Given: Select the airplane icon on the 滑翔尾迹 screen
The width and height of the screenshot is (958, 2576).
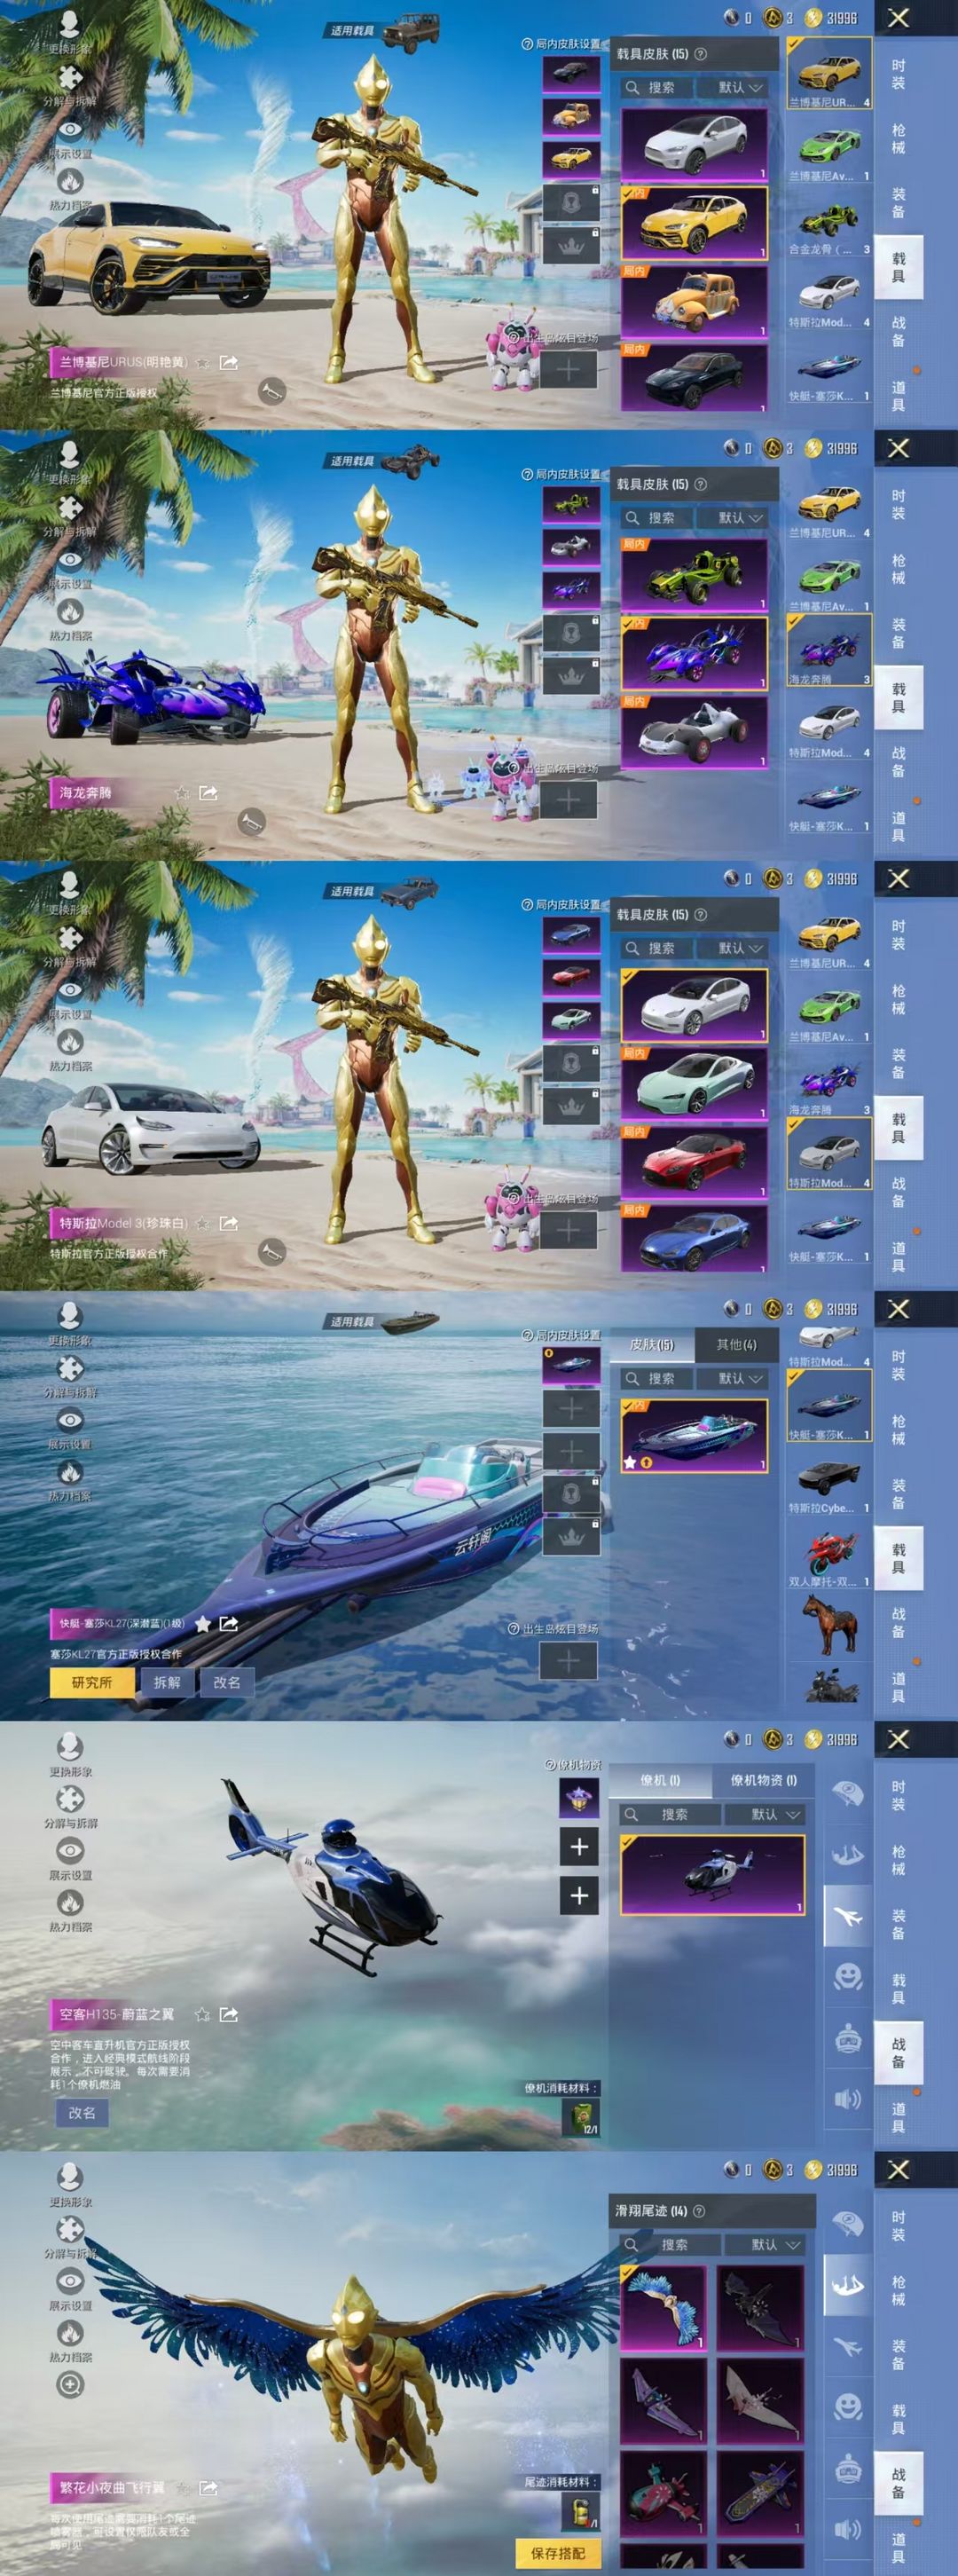Looking at the screenshot, I should coord(848,2347).
